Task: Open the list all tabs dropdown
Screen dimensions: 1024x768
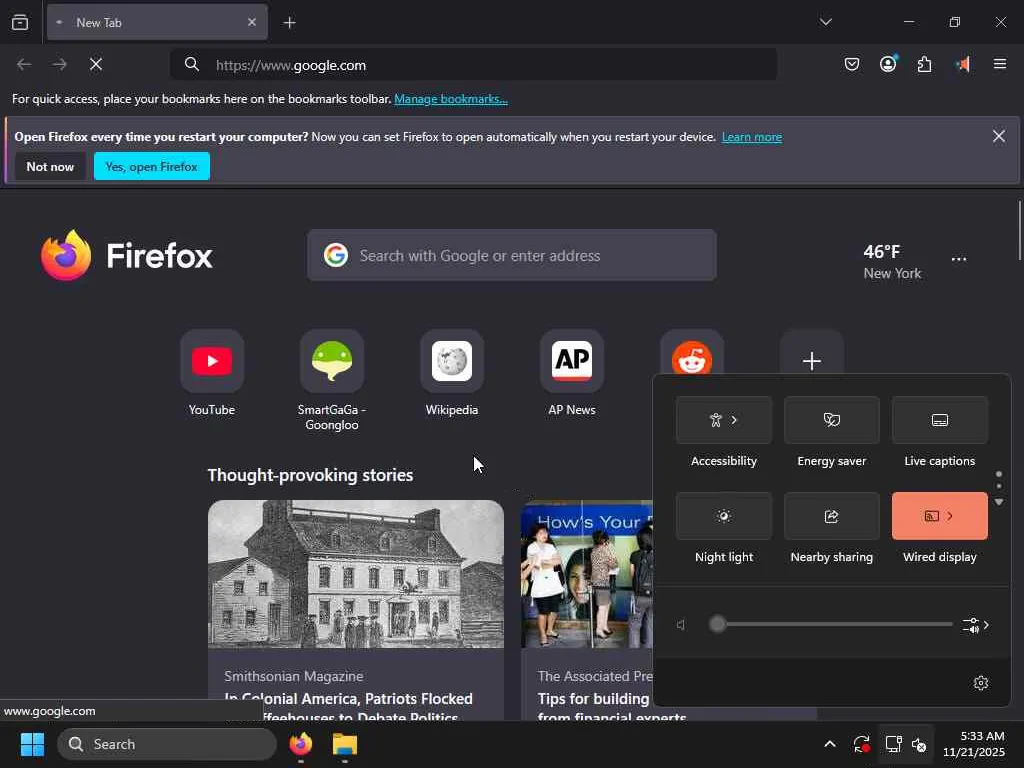Action: [x=825, y=22]
